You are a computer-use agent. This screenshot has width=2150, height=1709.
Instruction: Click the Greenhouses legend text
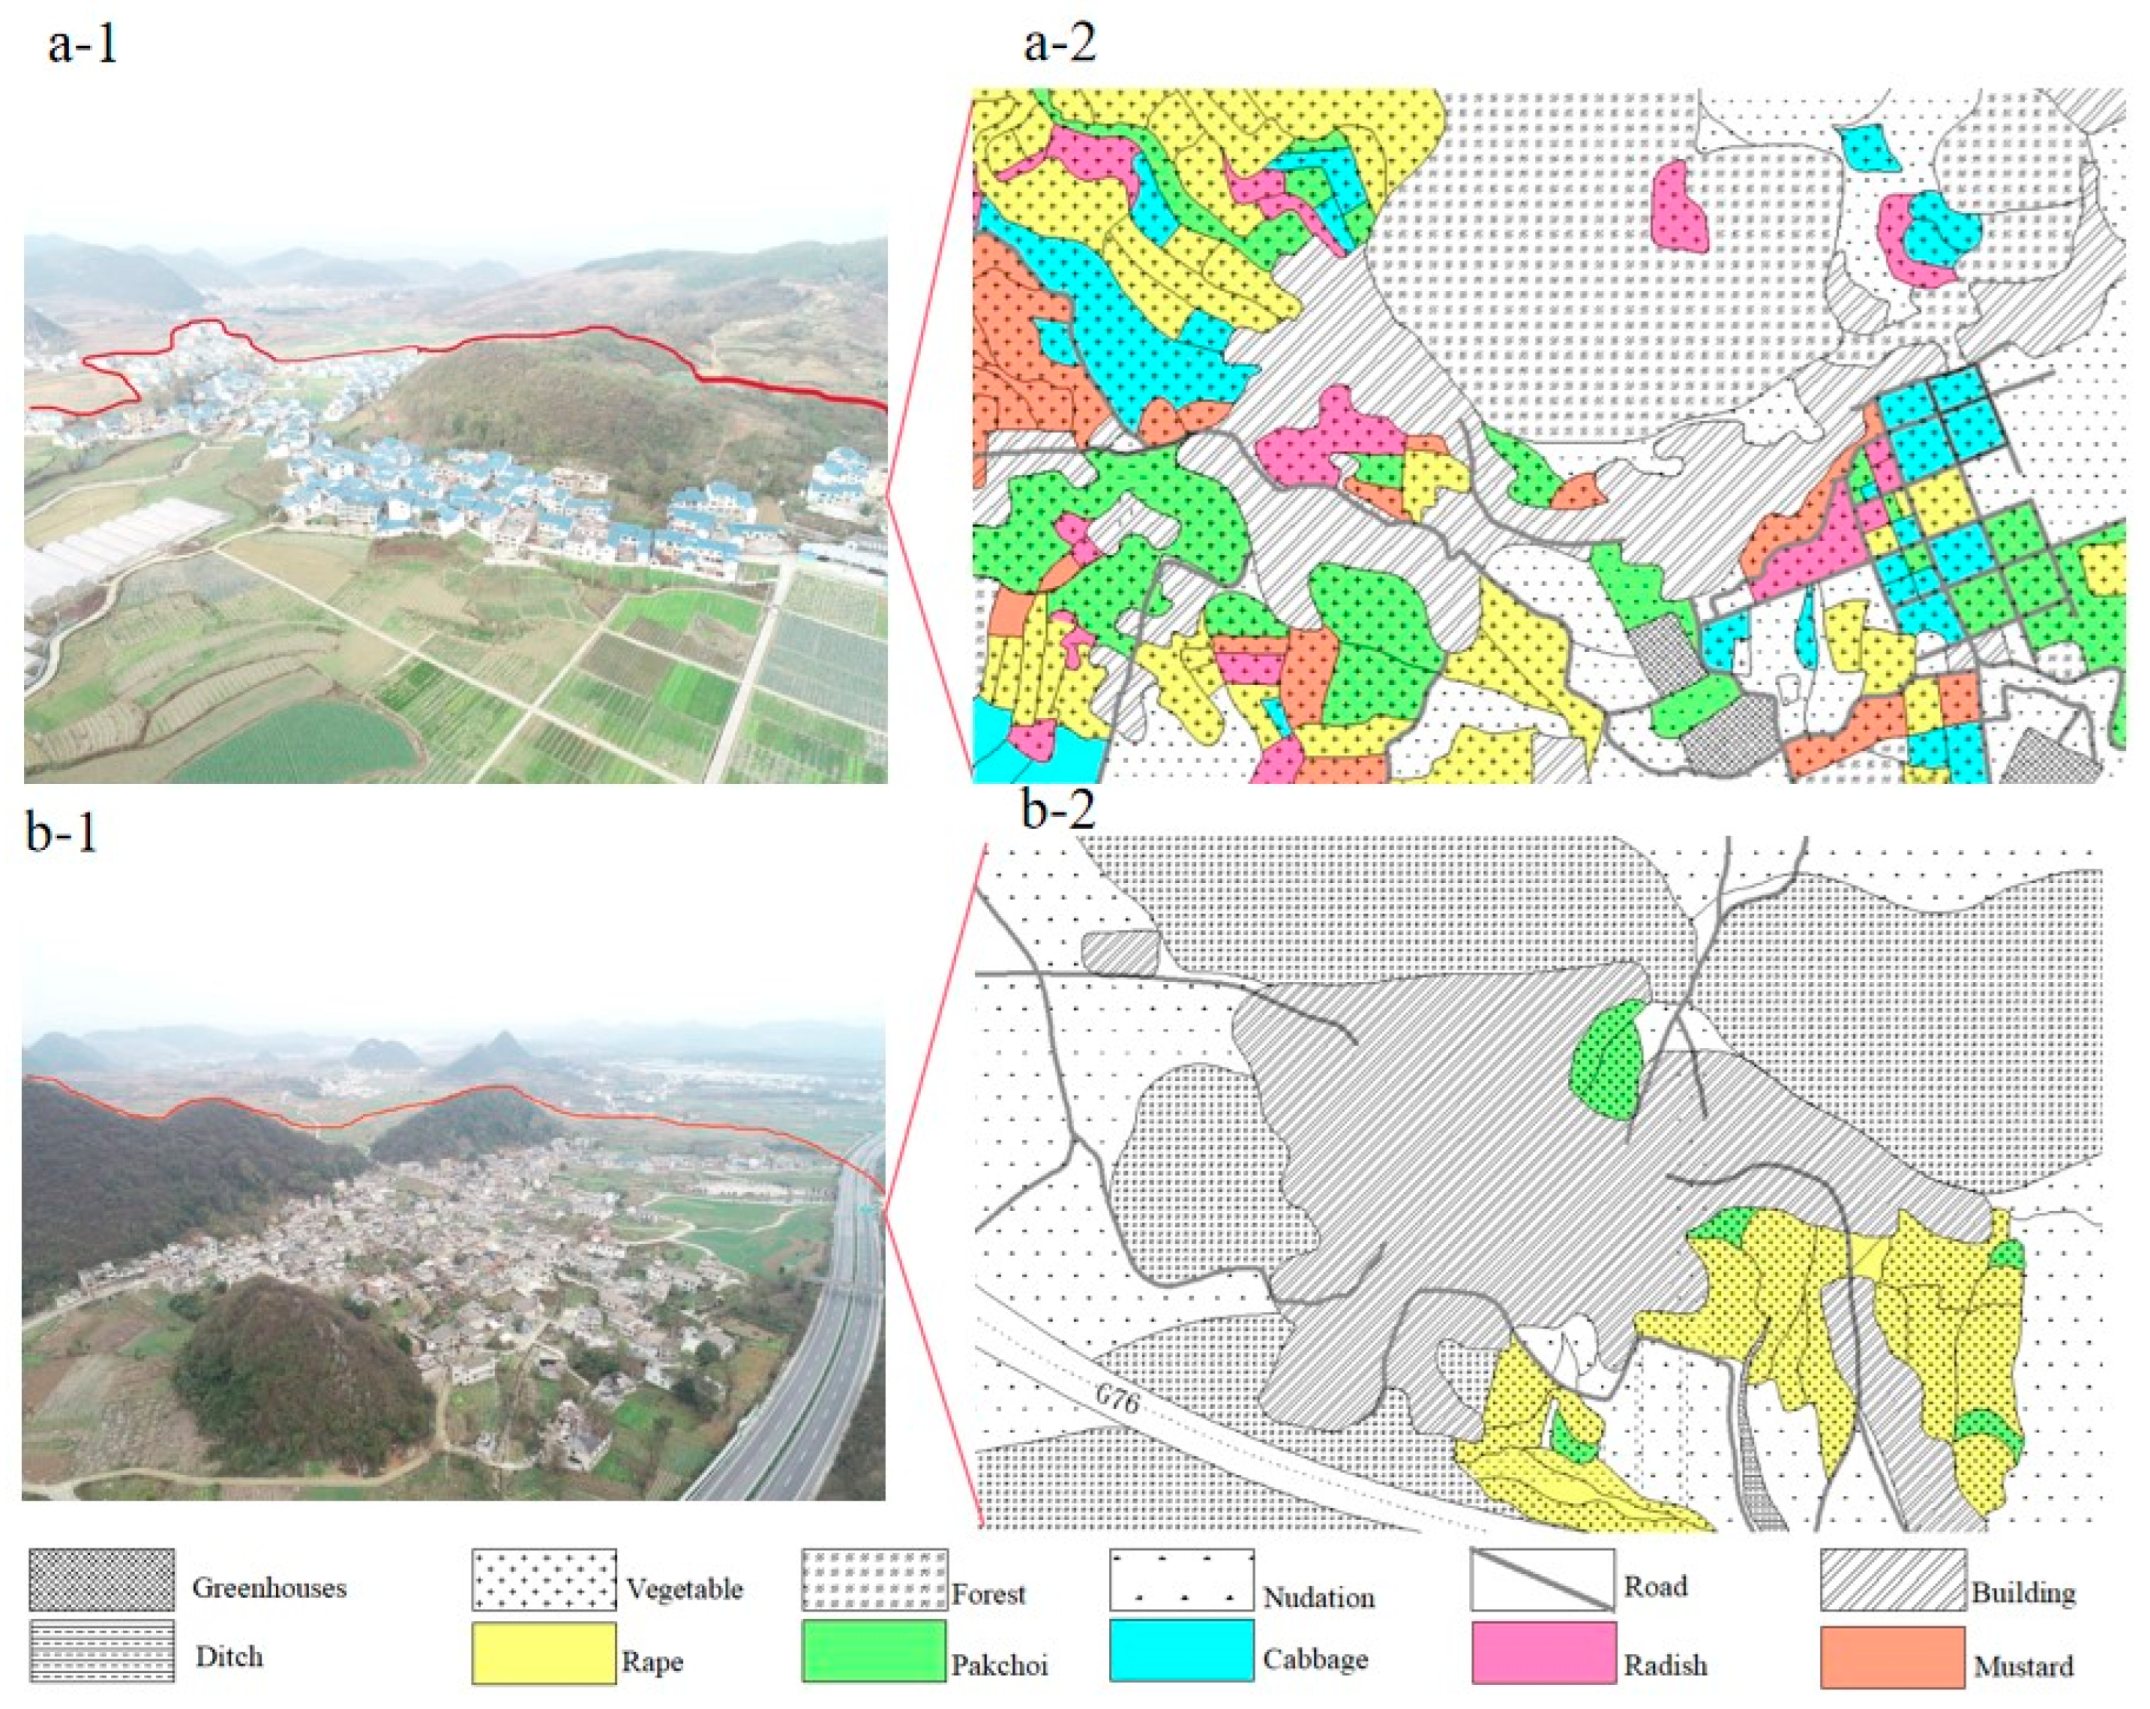269,1587
